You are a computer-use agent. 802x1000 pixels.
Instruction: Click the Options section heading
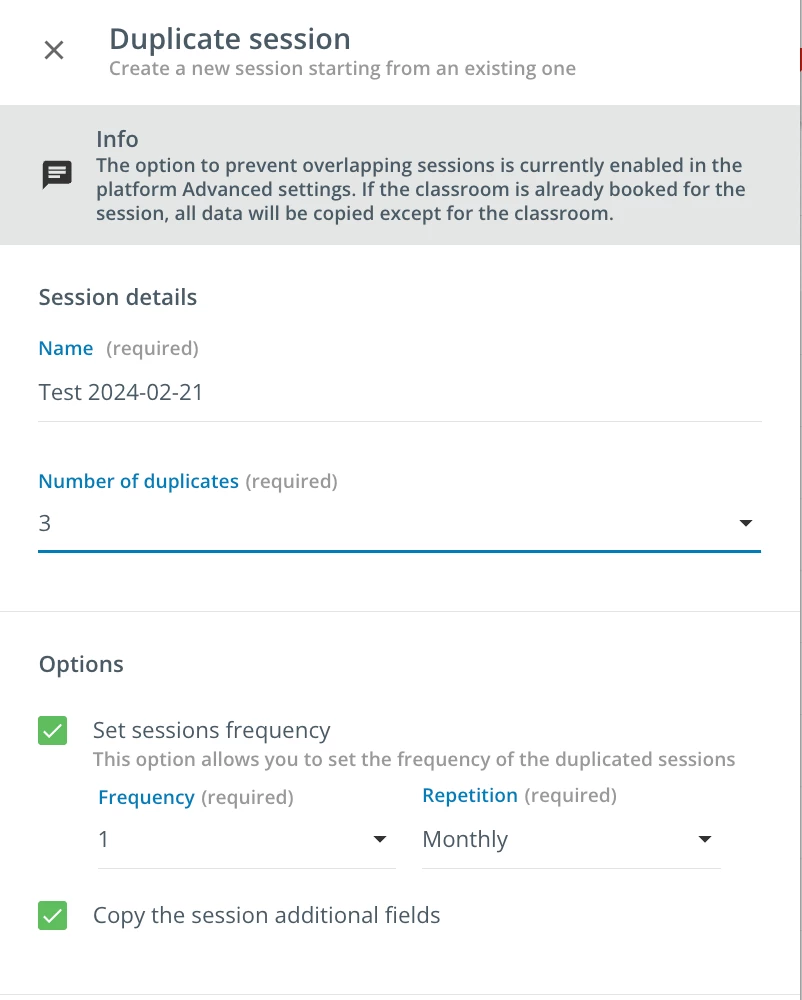point(81,664)
